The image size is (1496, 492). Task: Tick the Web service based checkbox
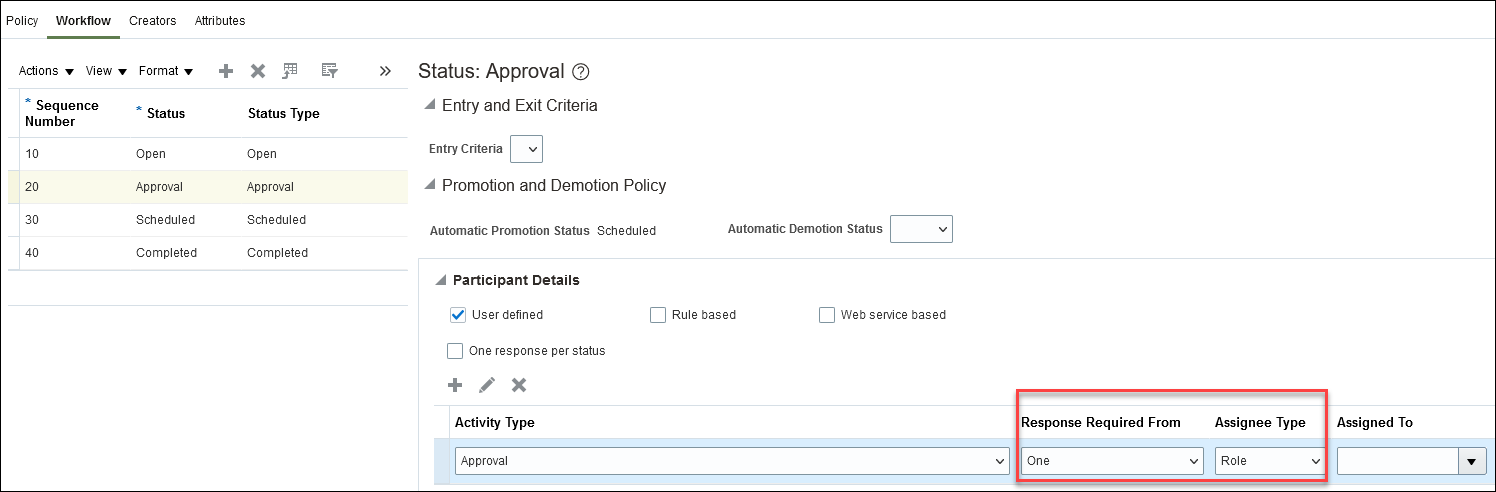coord(827,315)
